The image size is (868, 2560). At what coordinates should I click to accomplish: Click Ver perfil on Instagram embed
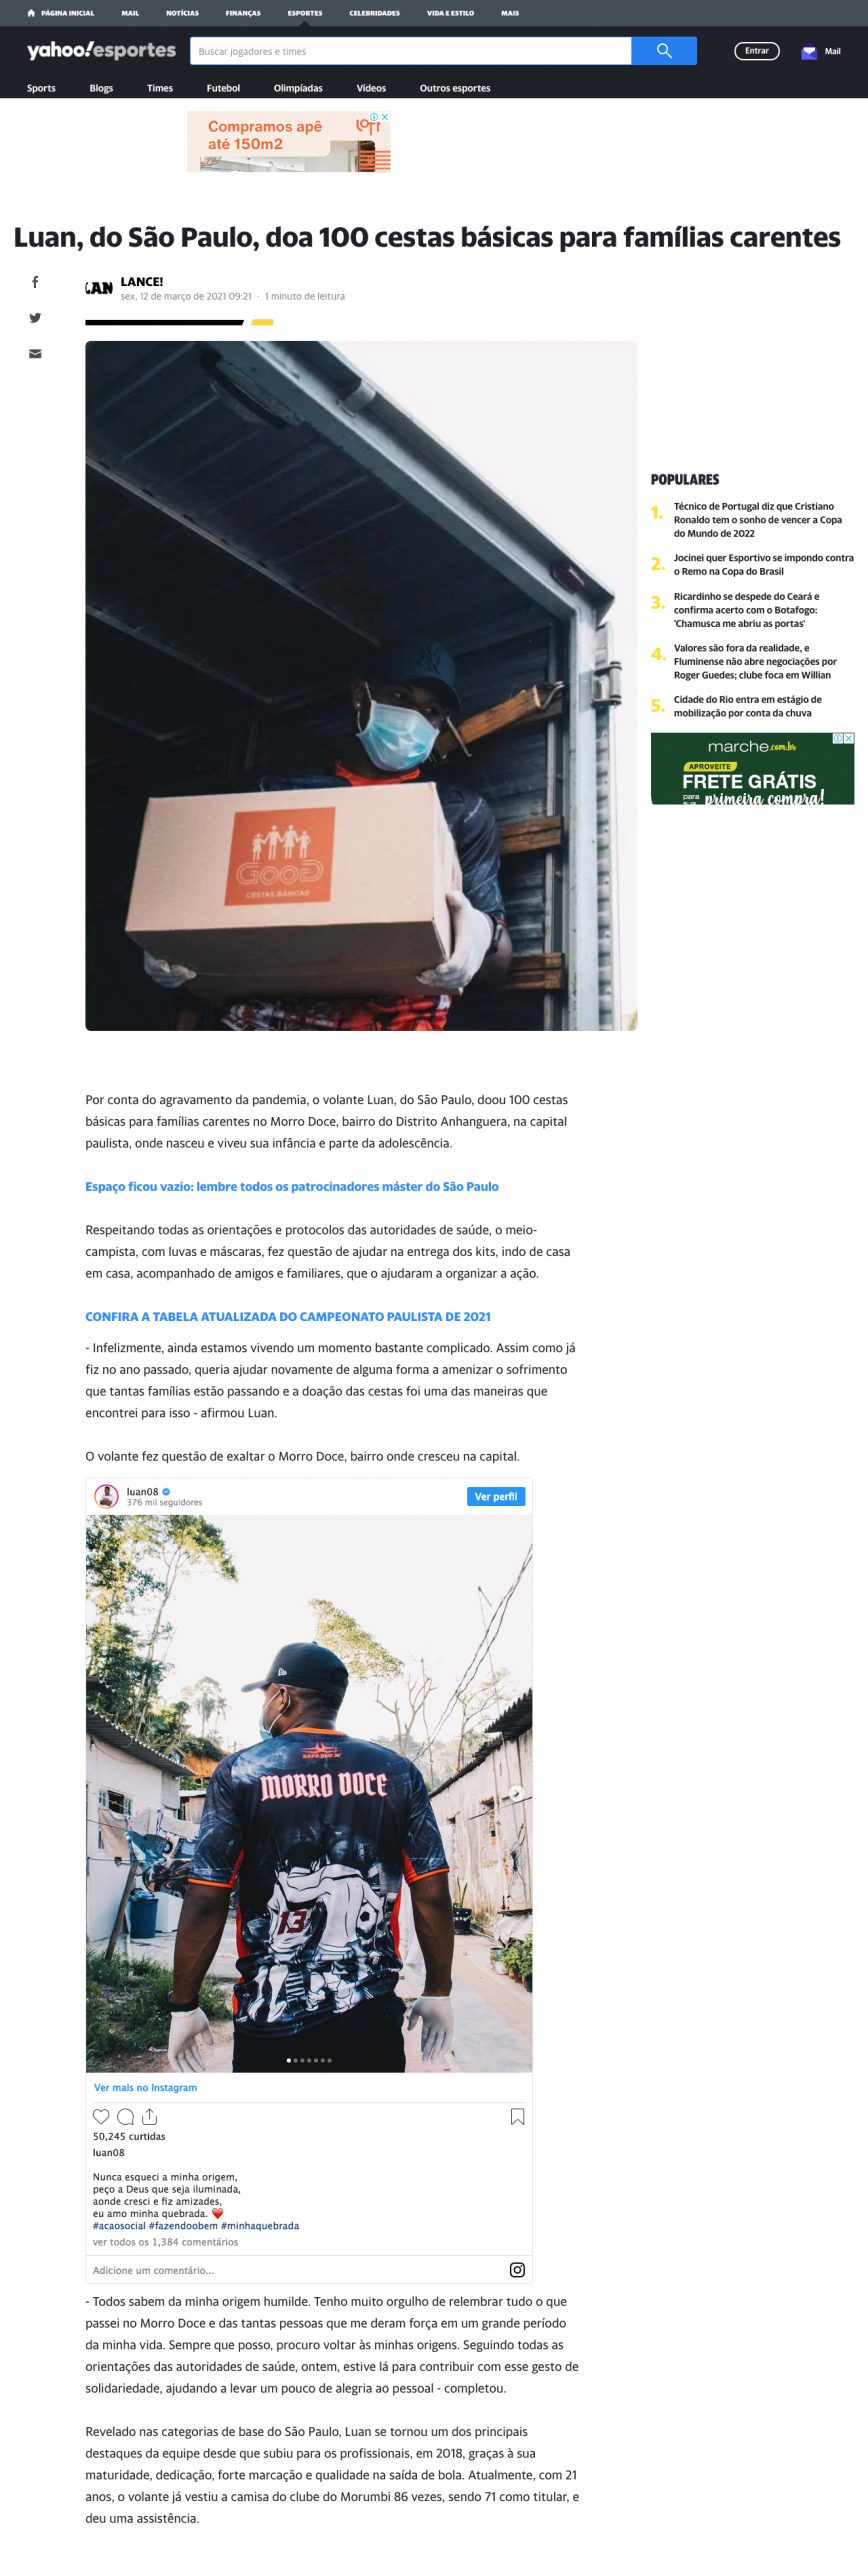496,1496
